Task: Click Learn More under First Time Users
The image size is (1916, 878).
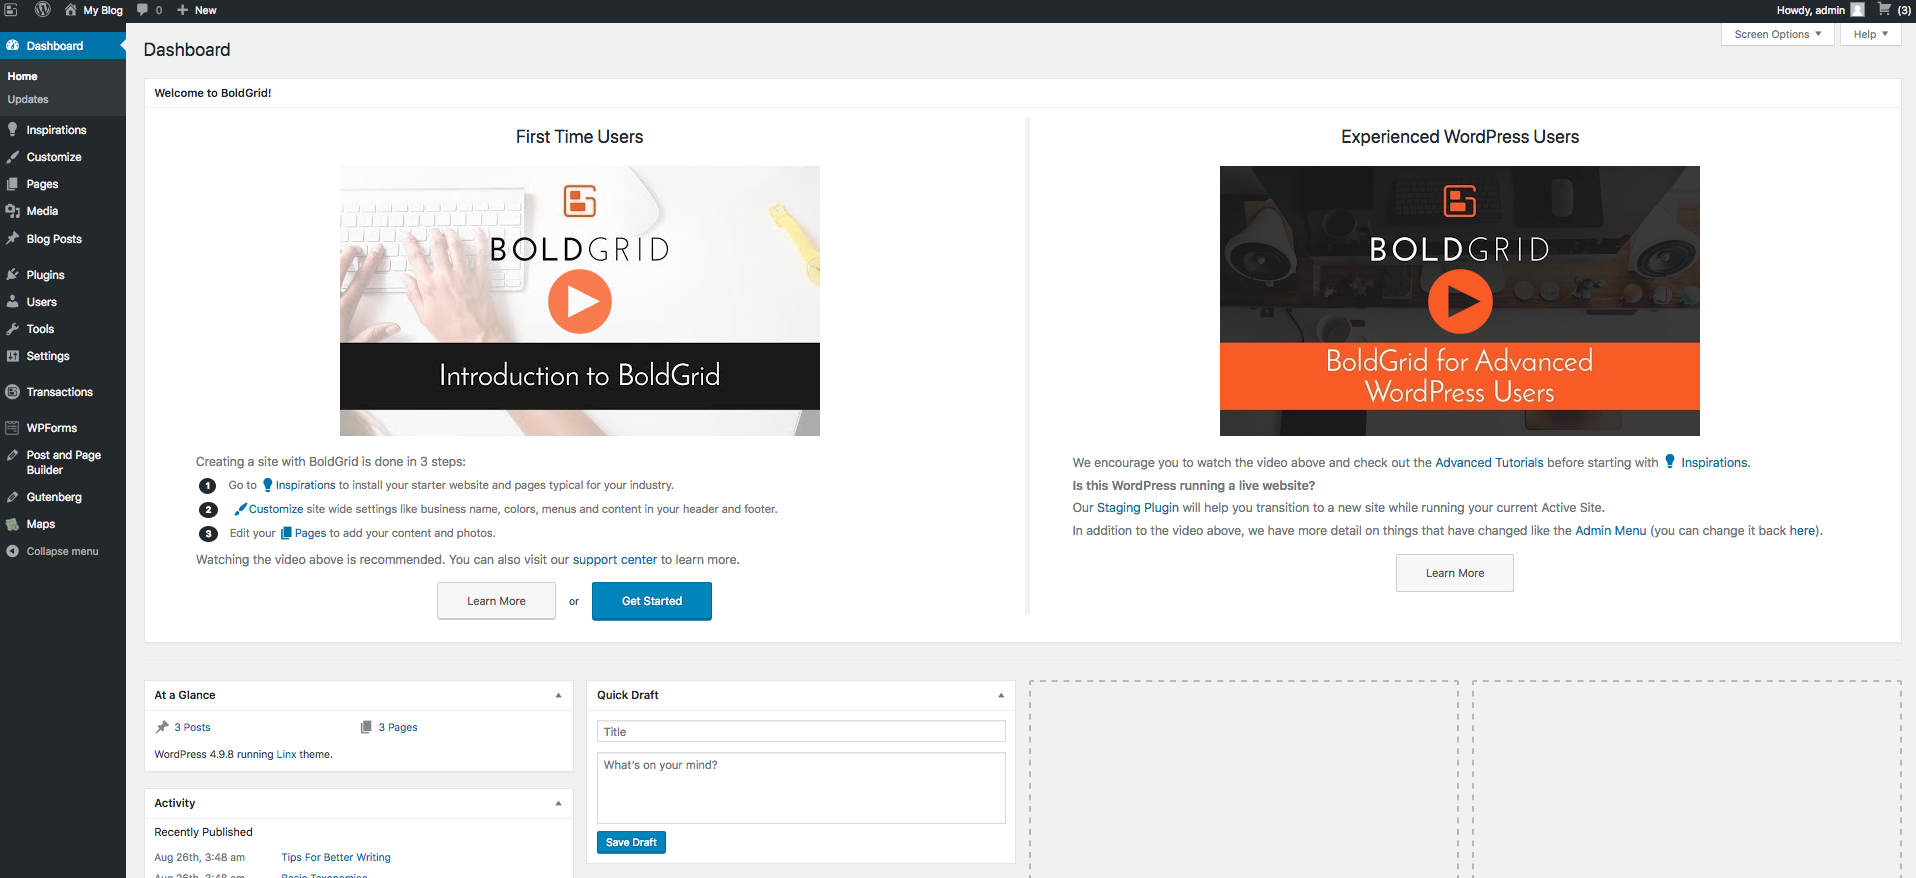Action: [x=496, y=601]
